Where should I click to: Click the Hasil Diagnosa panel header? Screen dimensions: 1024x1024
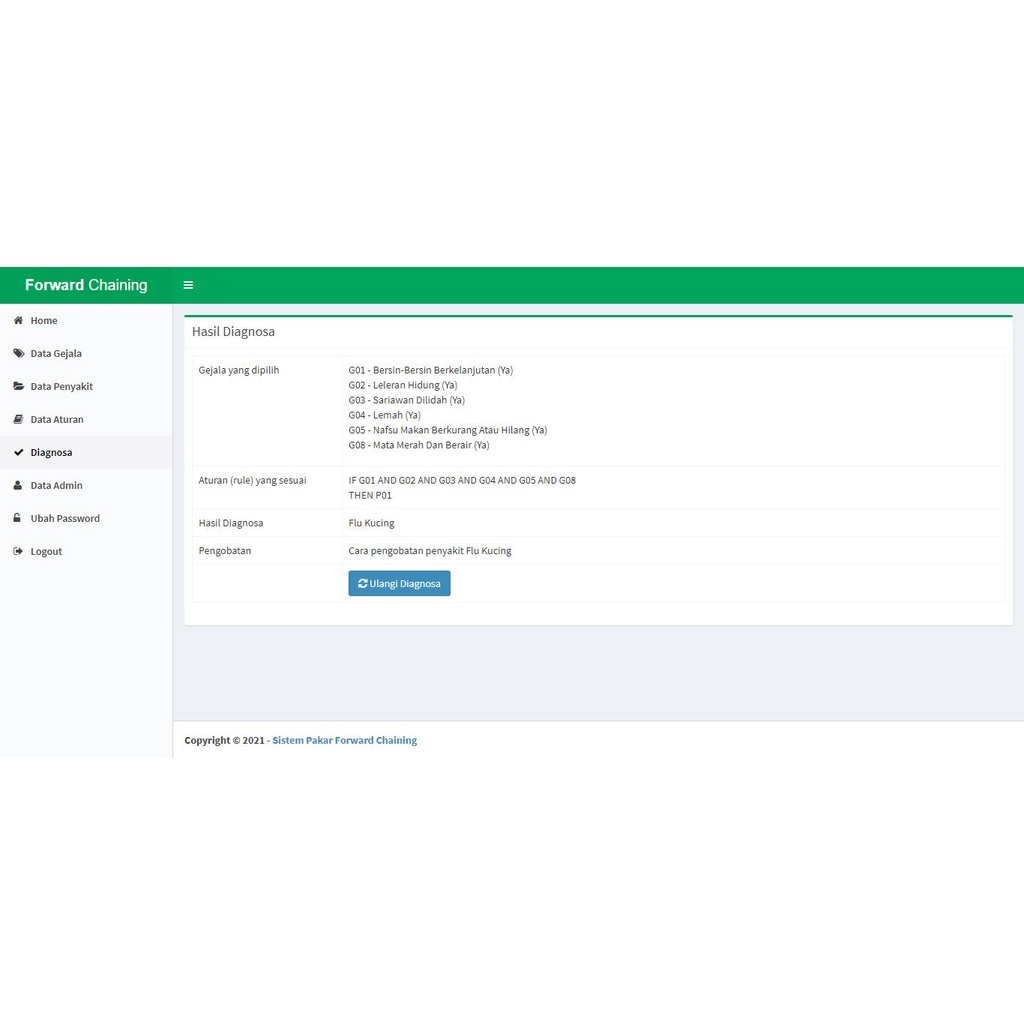tap(233, 331)
